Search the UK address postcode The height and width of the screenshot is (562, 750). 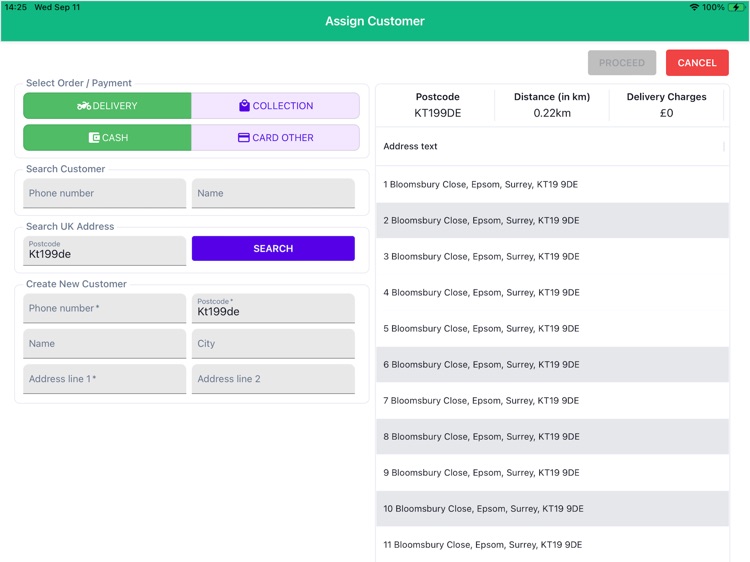273,248
